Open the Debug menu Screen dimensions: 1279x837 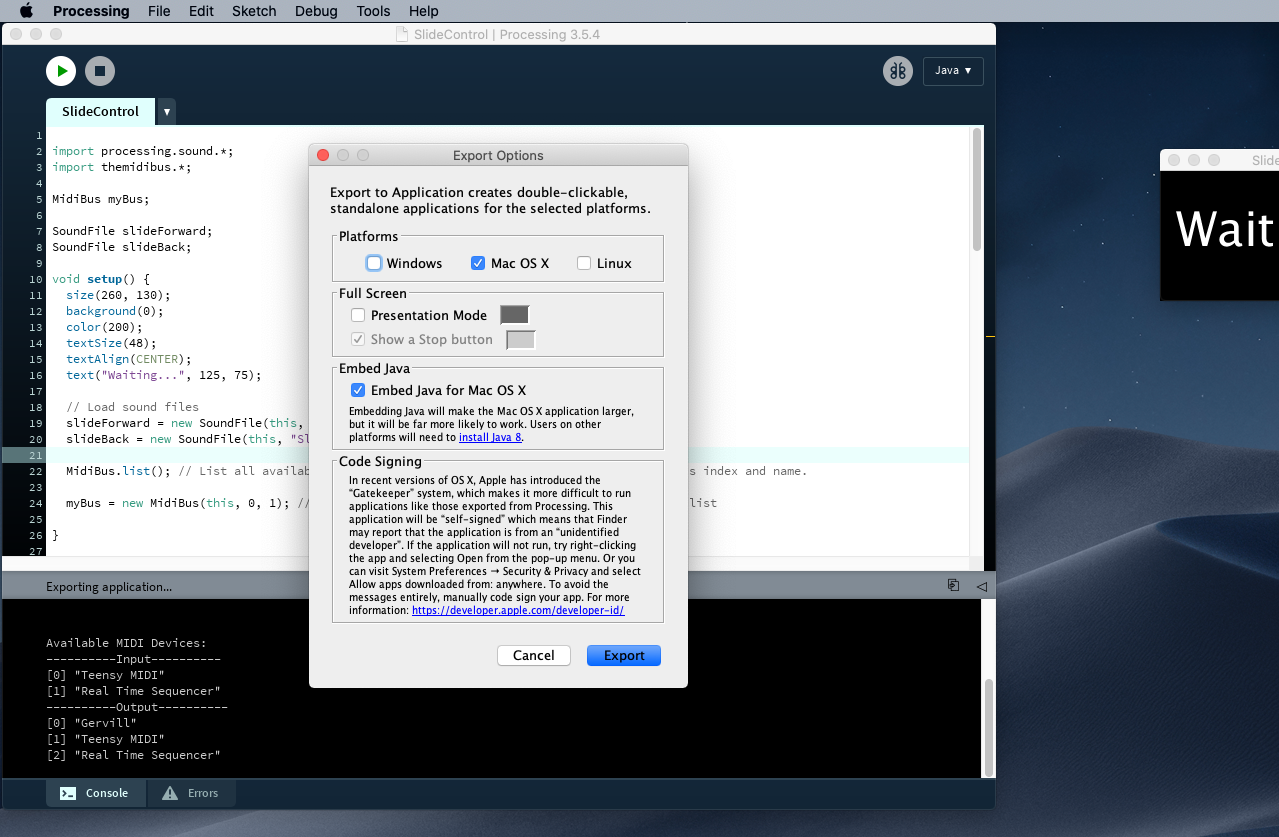[316, 11]
